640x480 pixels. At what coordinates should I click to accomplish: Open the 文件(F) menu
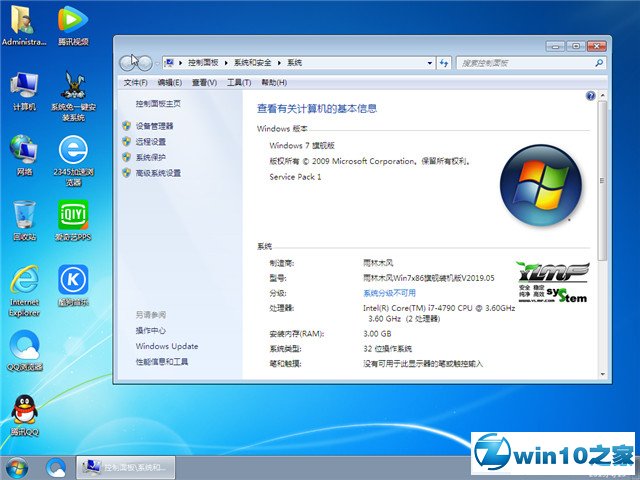[x=136, y=83]
